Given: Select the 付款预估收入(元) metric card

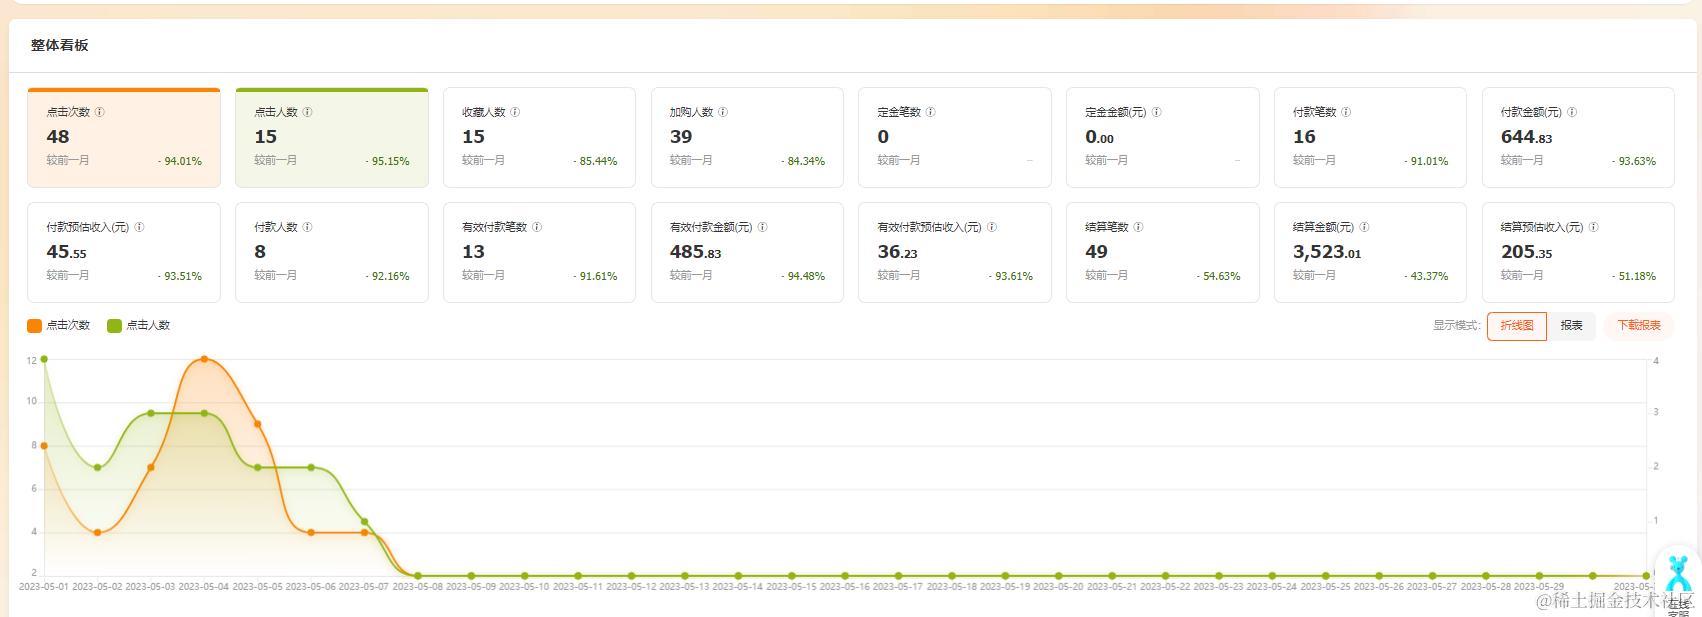Looking at the screenshot, I should coord(124,253).
